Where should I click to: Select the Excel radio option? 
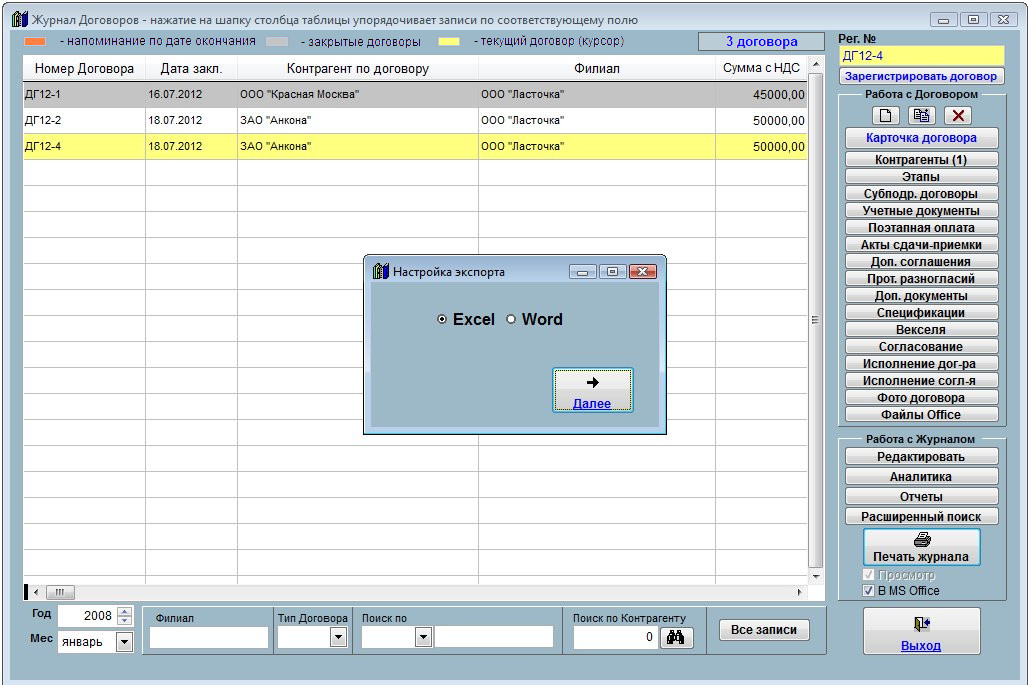(x=442, y=320)
